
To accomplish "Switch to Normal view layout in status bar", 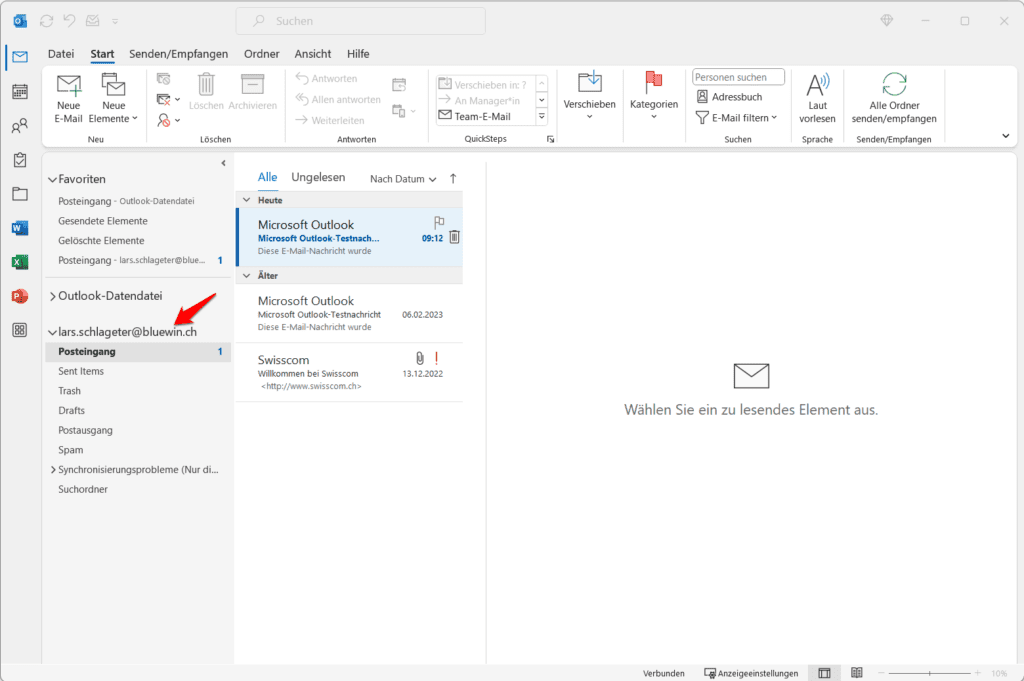I will [825, 673].
